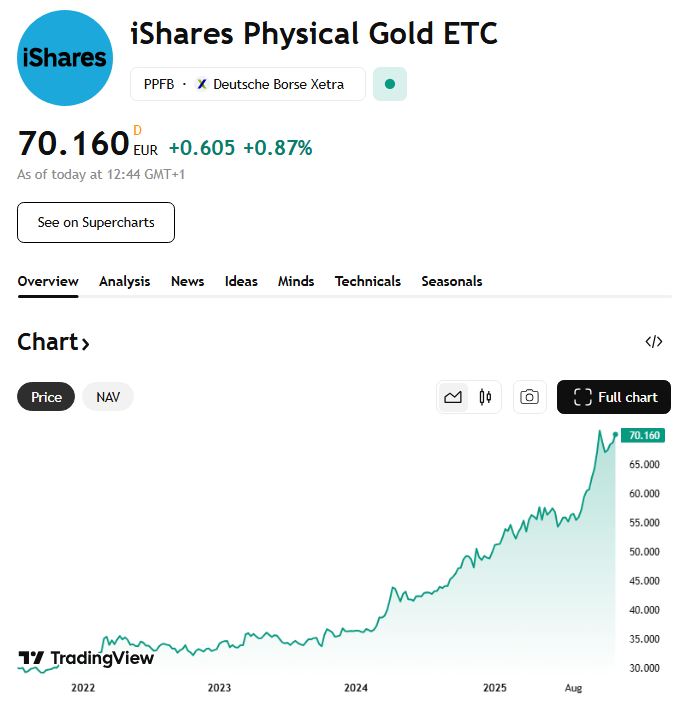This screenshot has height=706, width=682.
Task: Go to the Seasonals tab
Action: (452, 281)
